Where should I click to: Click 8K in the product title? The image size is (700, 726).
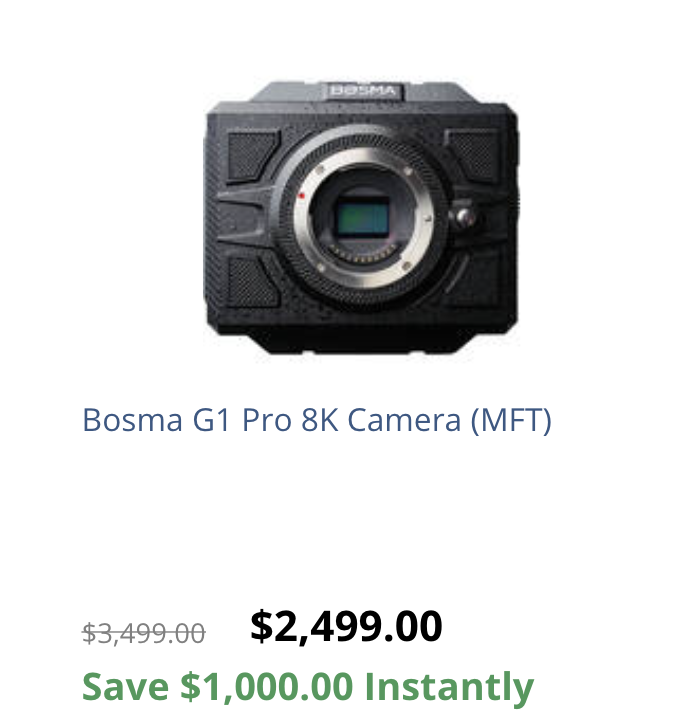(320, 420)
